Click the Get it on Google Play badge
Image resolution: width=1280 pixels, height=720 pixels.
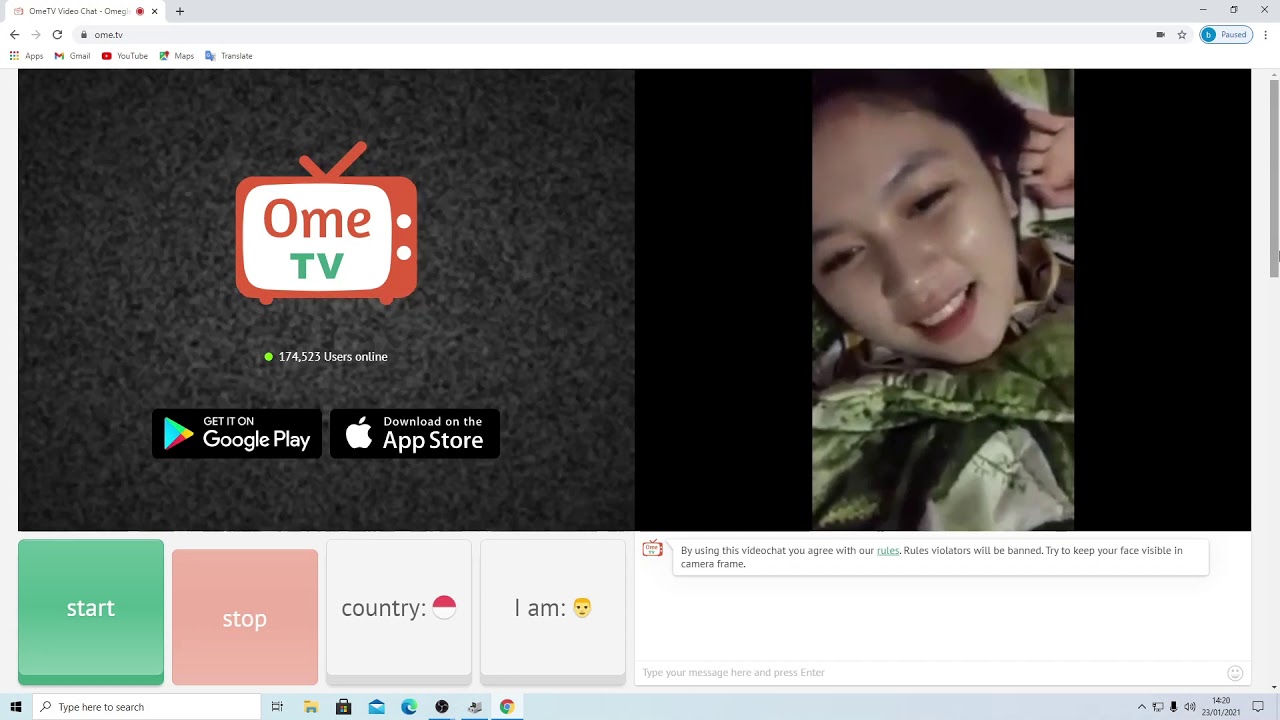tap(237, 434)
